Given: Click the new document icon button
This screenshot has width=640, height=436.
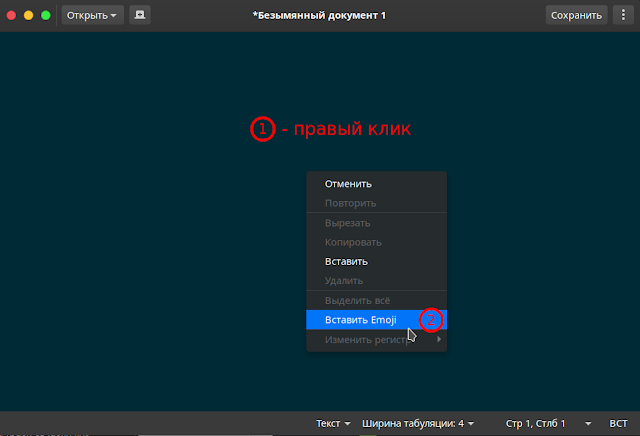Looking at the screenshot, I should (x=140, y=15).
